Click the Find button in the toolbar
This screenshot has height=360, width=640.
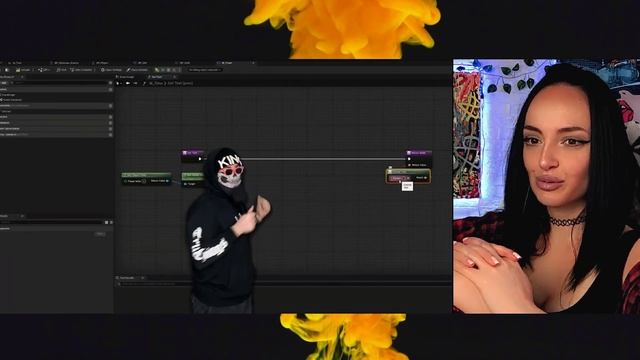tap(62, 70)
